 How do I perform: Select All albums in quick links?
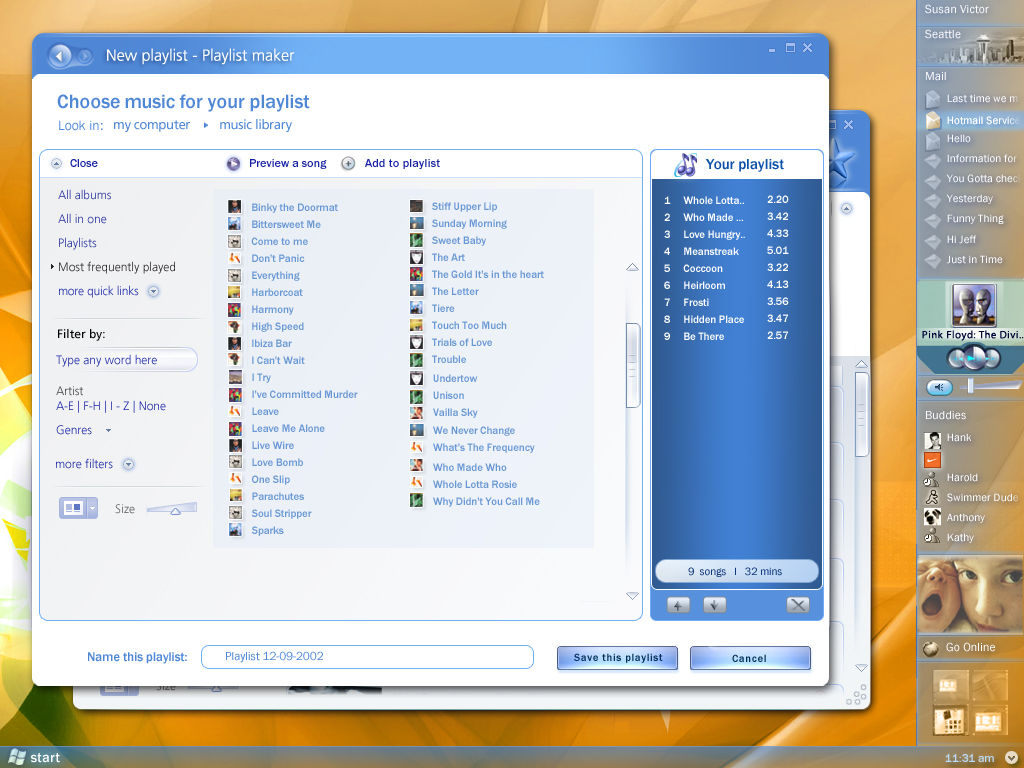85,195
